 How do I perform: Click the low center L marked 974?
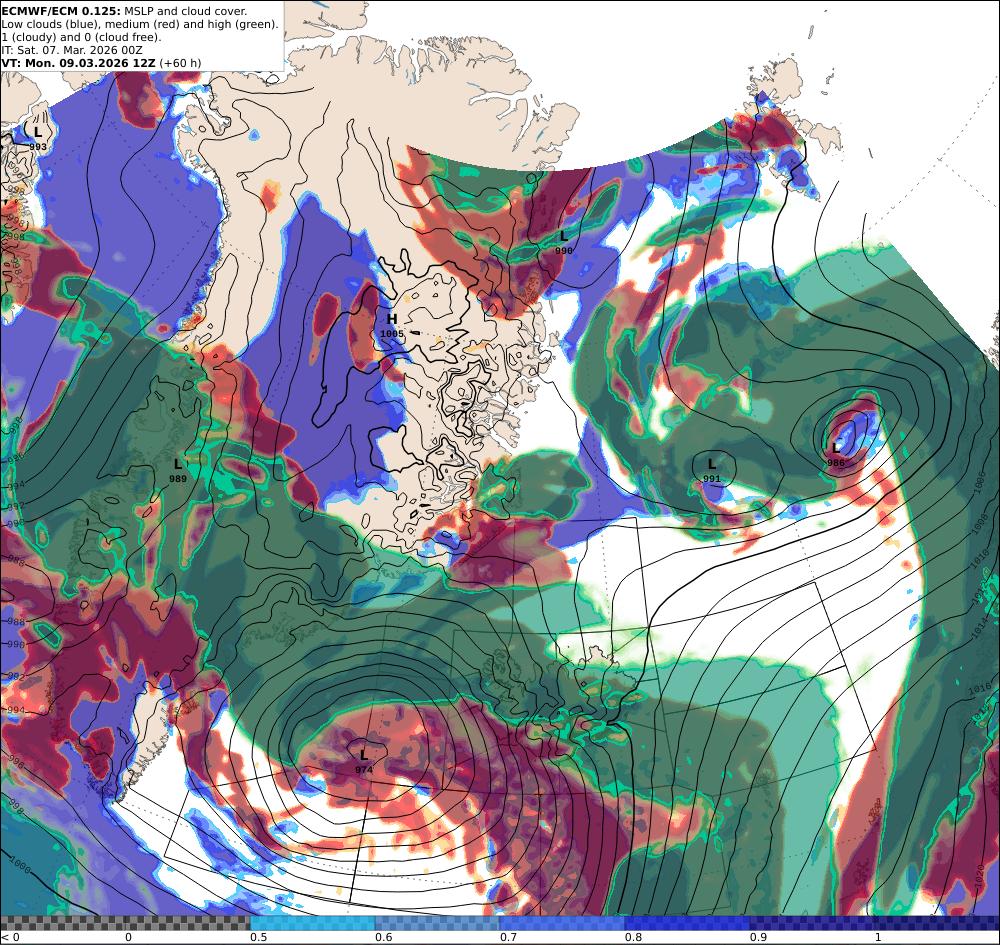364,755
